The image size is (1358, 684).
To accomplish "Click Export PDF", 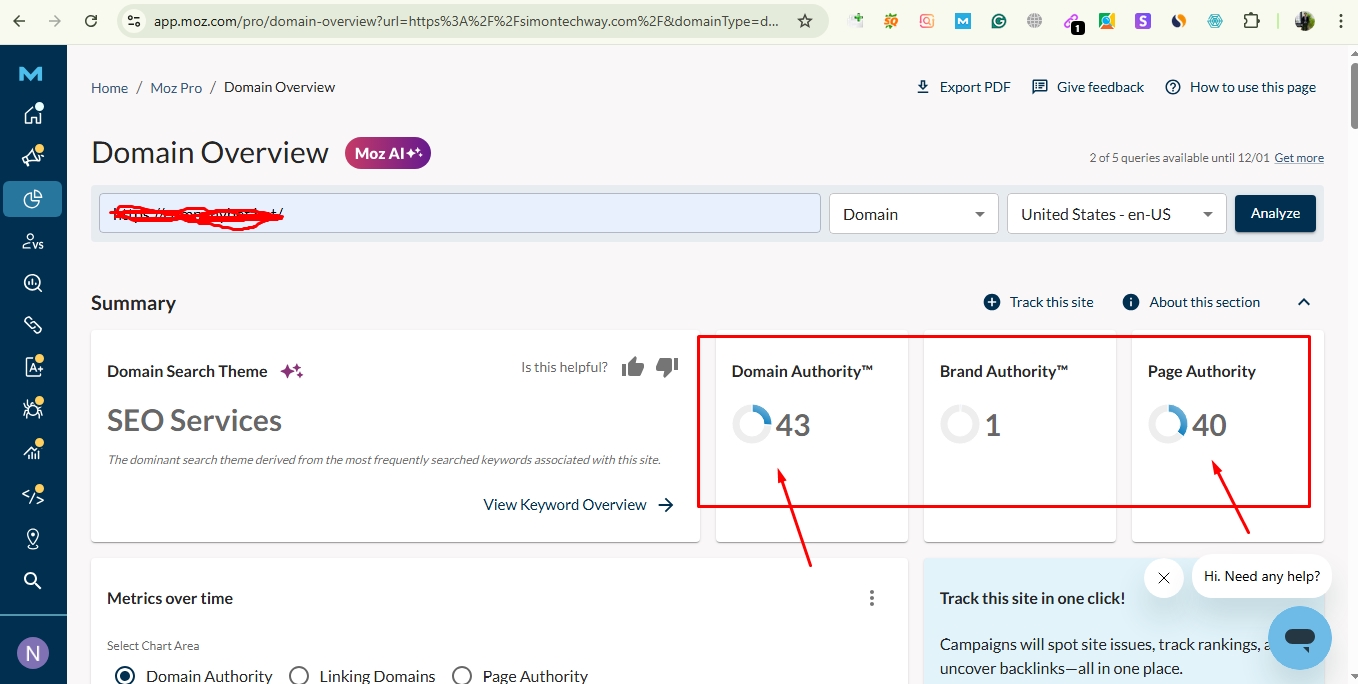I will pyautogui.click(x=963, y=87).
